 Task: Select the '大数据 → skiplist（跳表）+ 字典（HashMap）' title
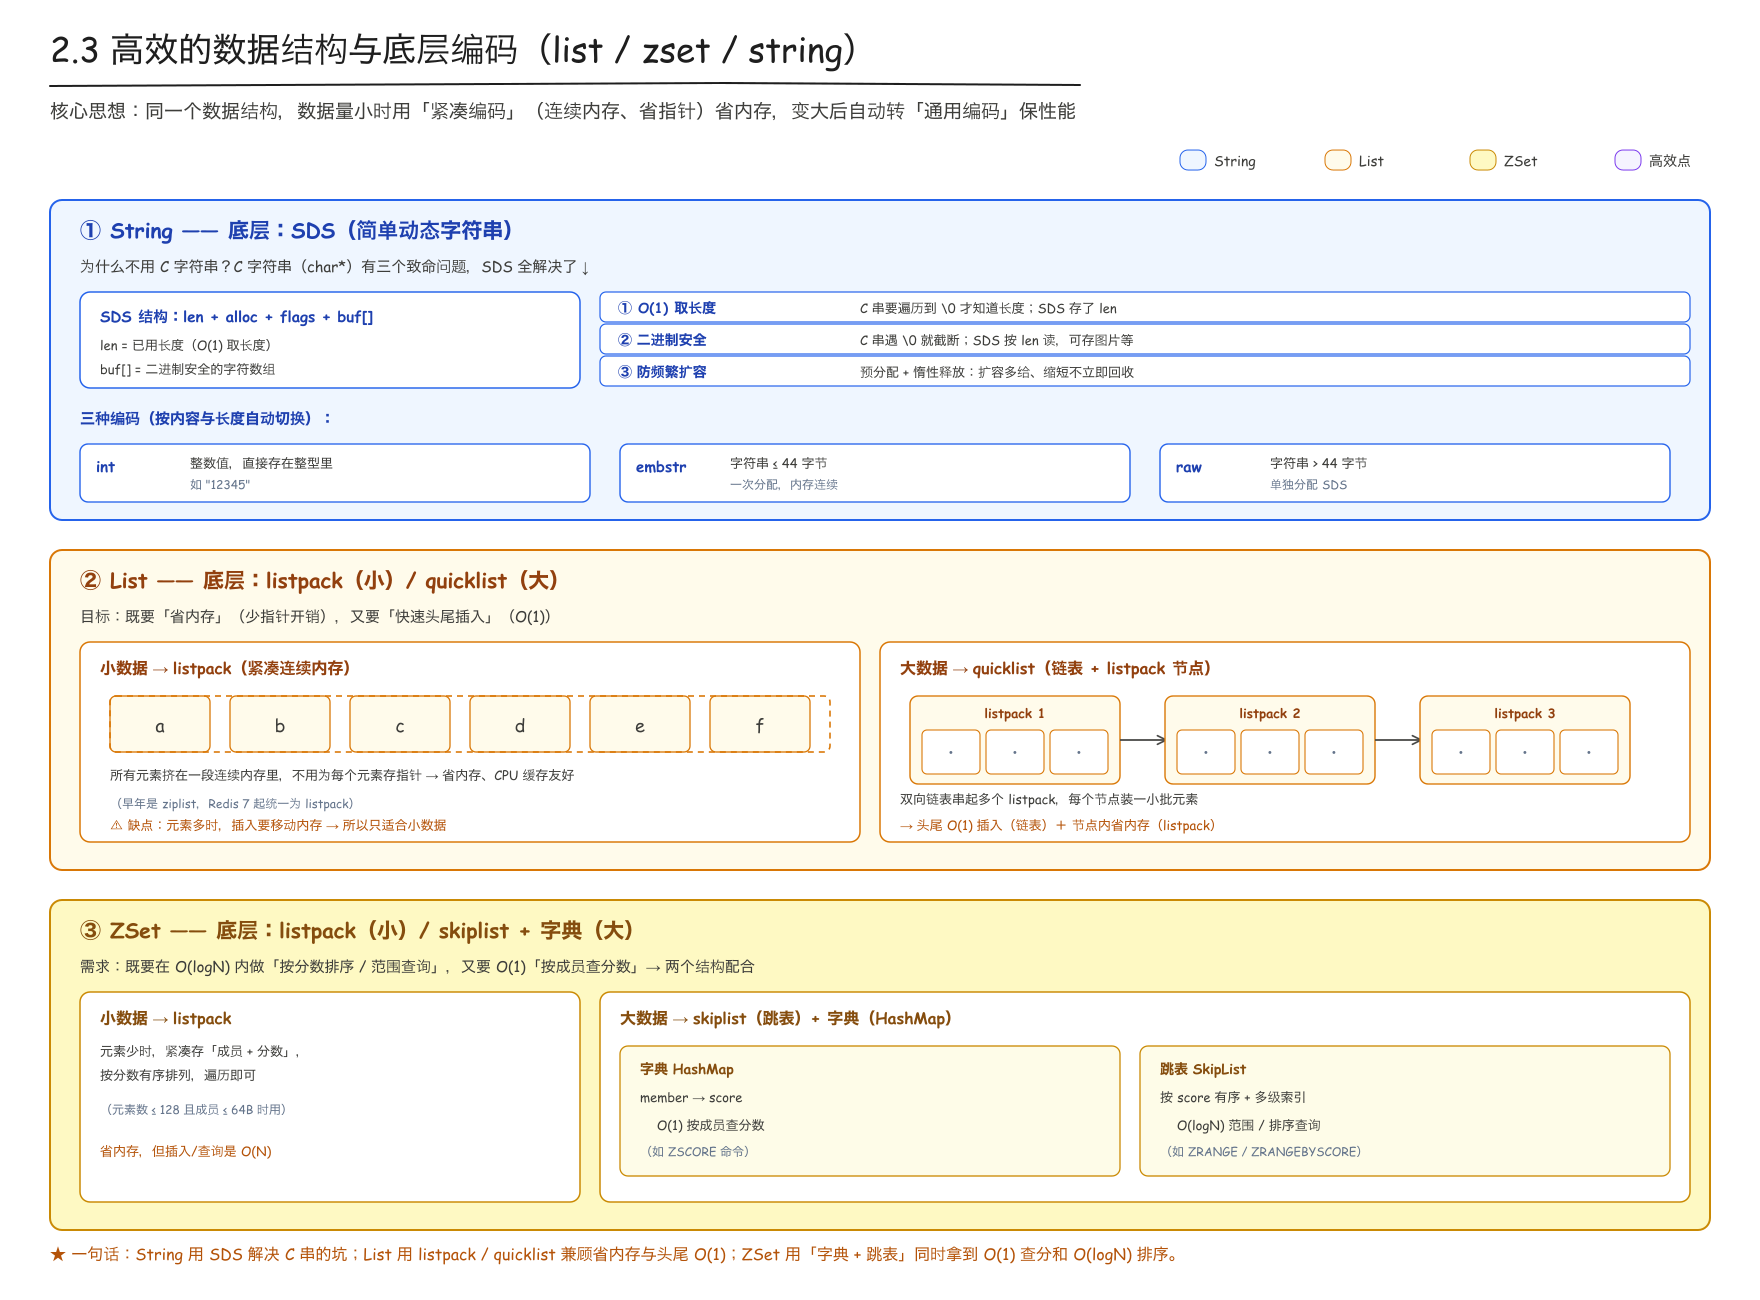tap(786, 1018)
